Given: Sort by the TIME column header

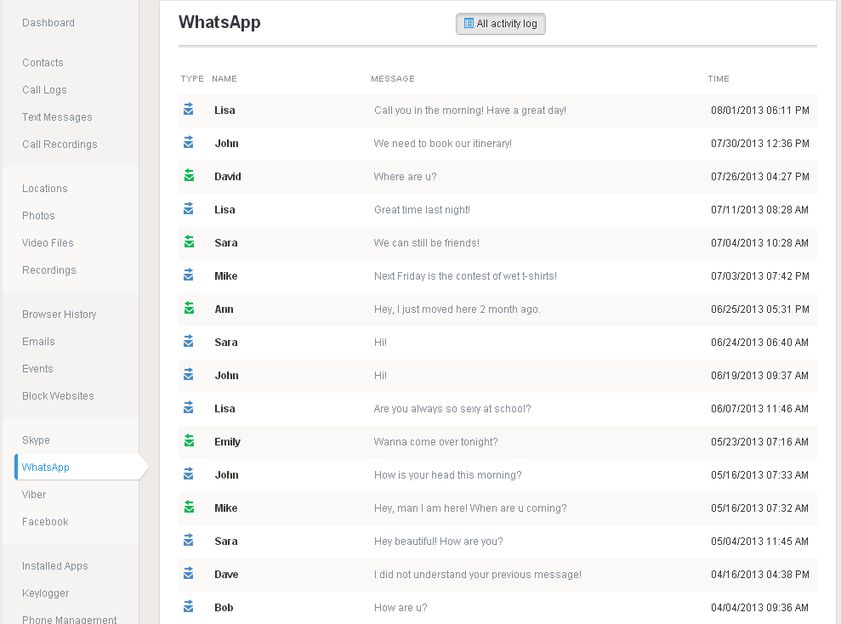Looking at the screenshot, I should [718, 79].
